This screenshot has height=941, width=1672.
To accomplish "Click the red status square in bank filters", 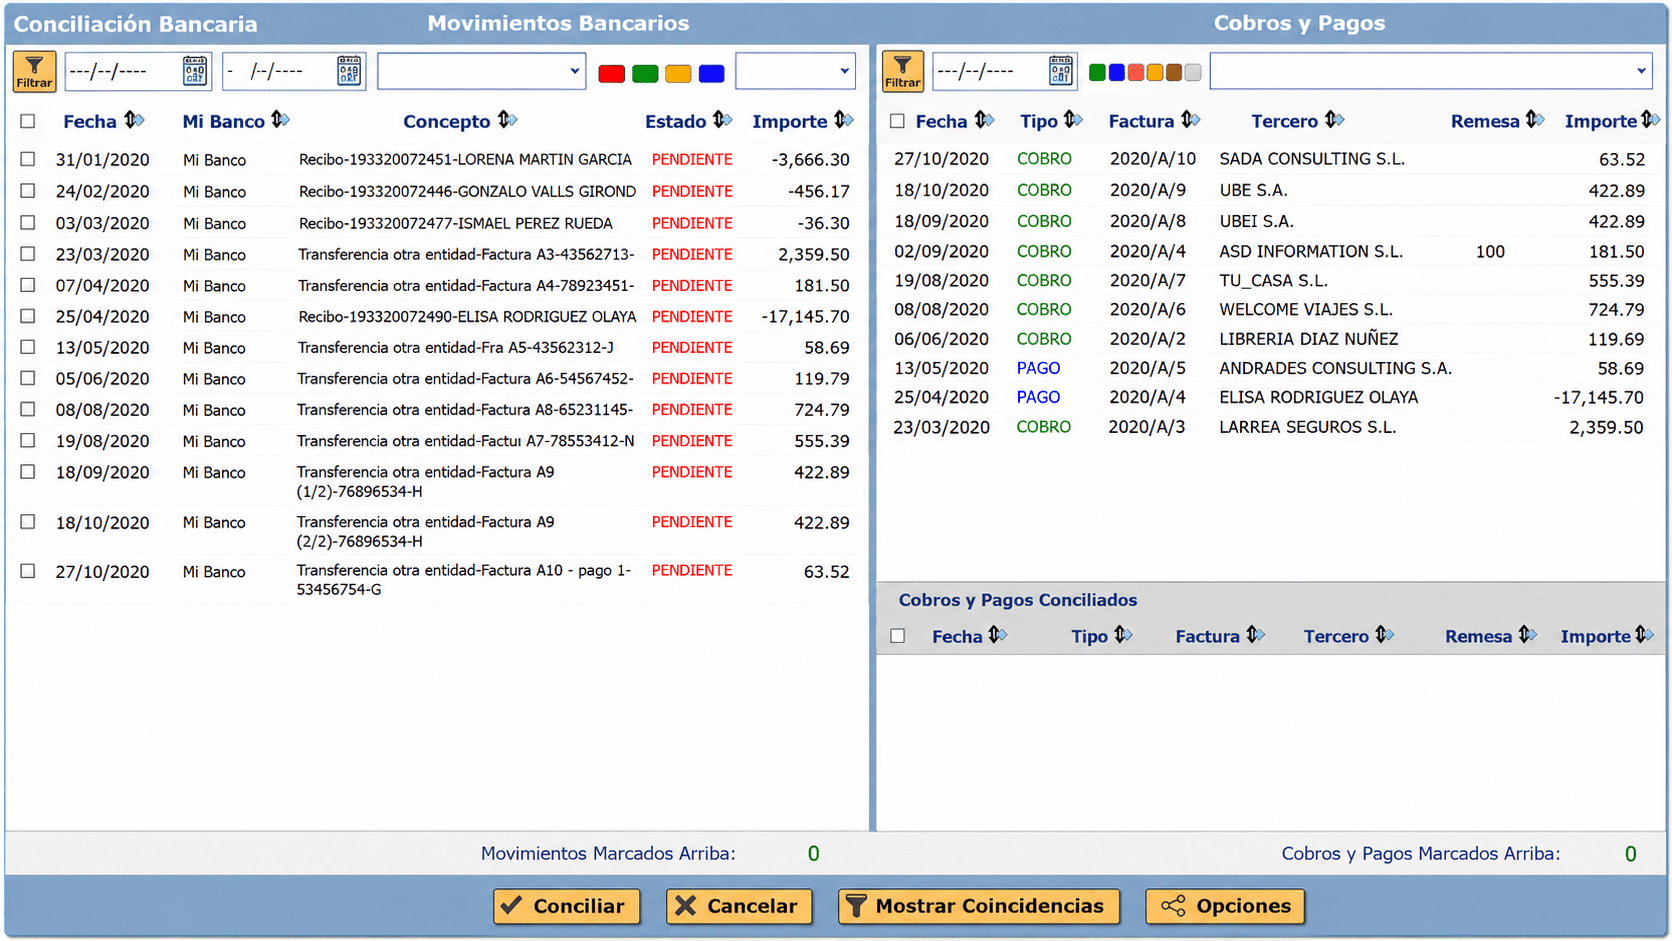I will 611,73.
